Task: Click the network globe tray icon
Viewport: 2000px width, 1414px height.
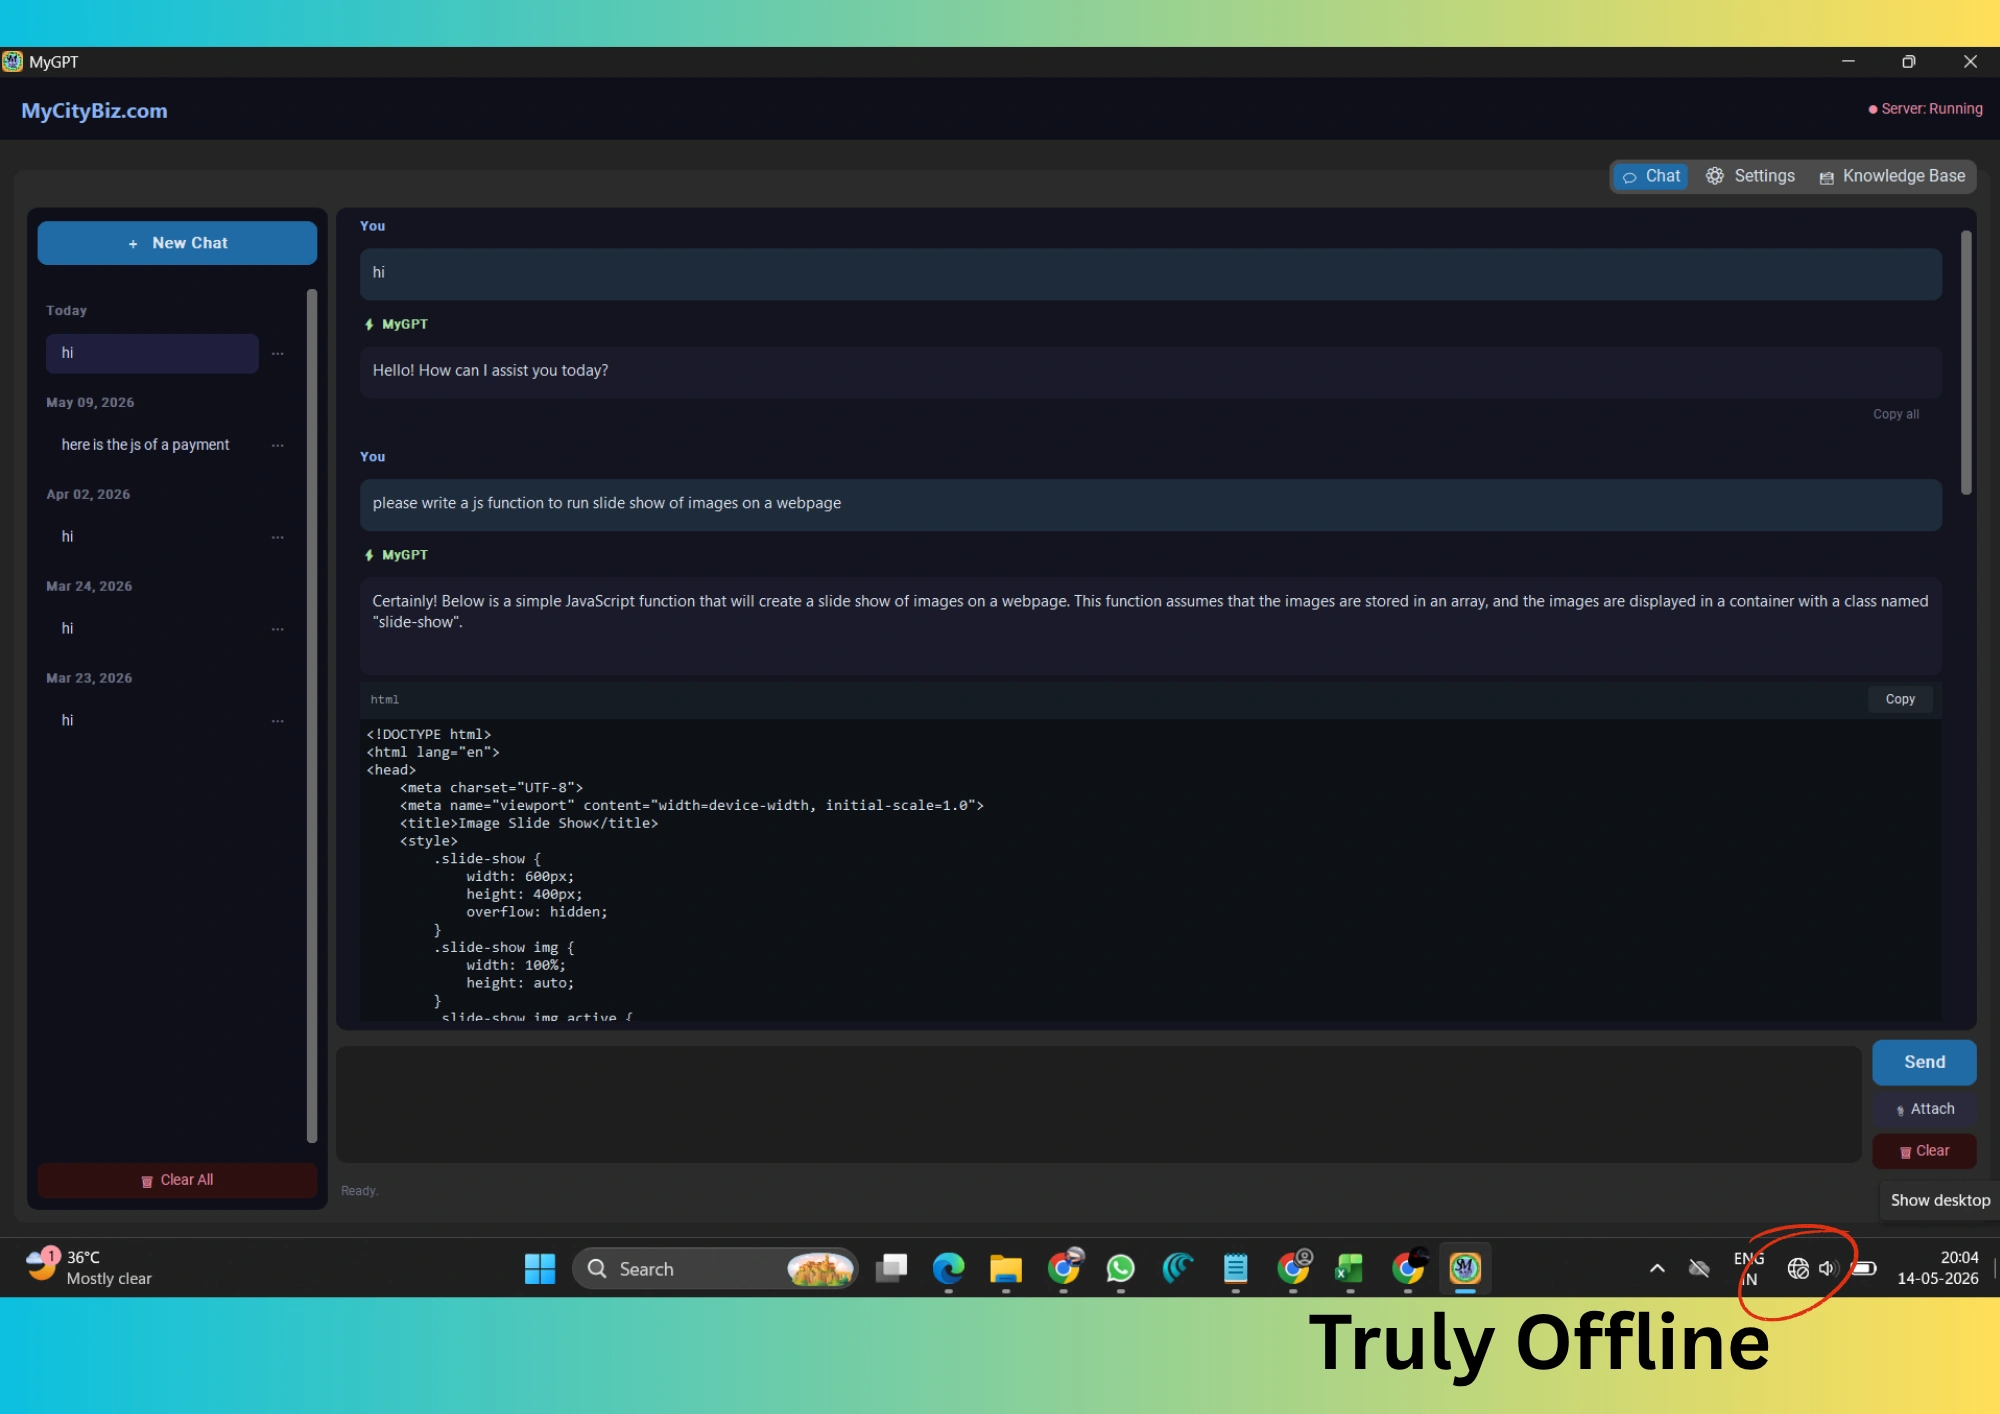Action: pyautogui.click(x=1798, y=1269)
